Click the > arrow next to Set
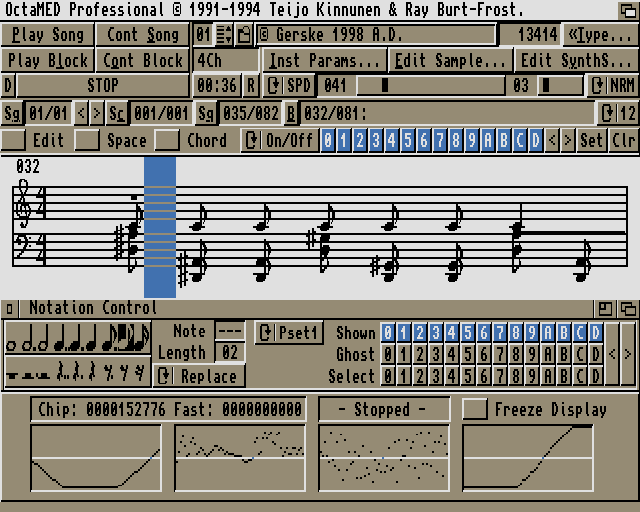Image resolution: width=640 pixels, height=512 pixels. pyautogui.click(x=568, y=140)
